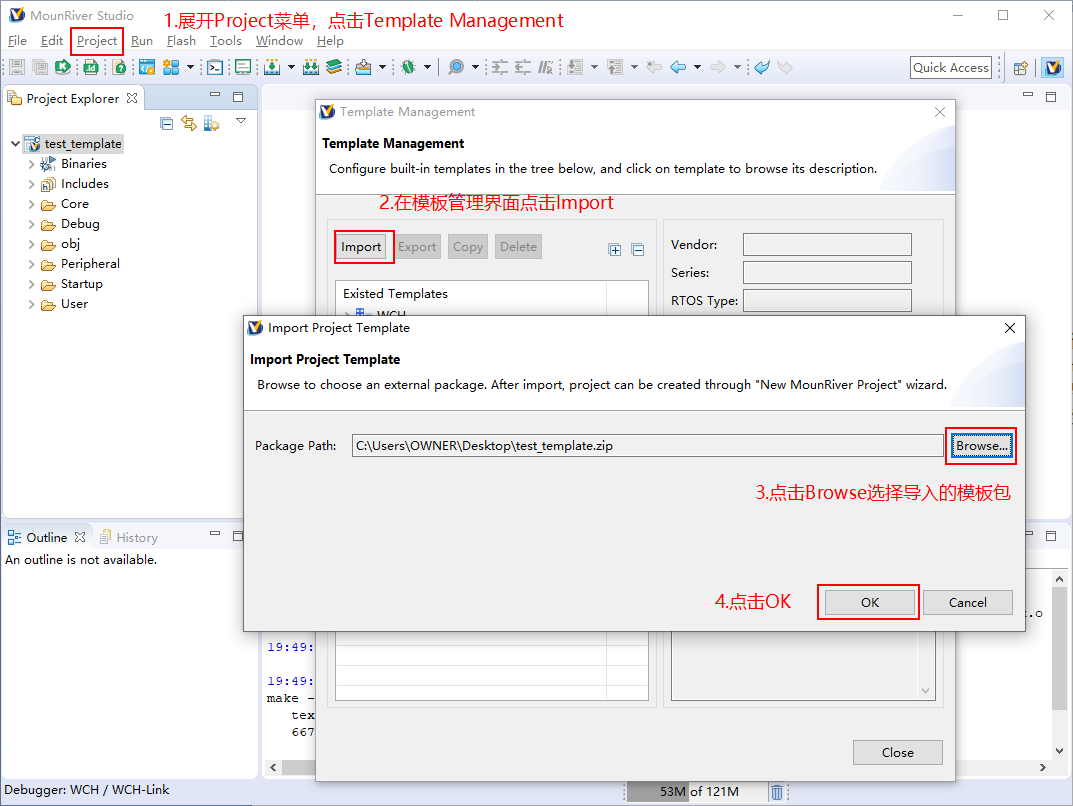Toggle Link with Editor in Project Explorer

tap(189, 123)
